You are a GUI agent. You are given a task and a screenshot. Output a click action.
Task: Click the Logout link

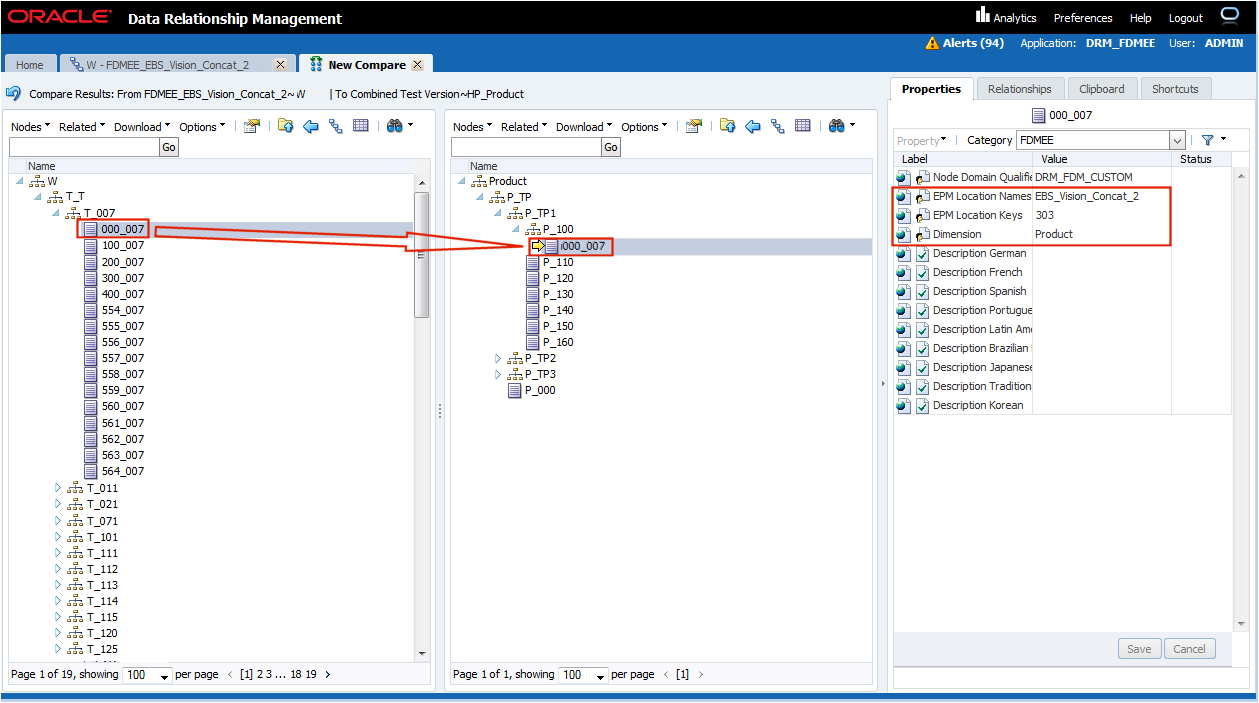(x=1185, y=18)
